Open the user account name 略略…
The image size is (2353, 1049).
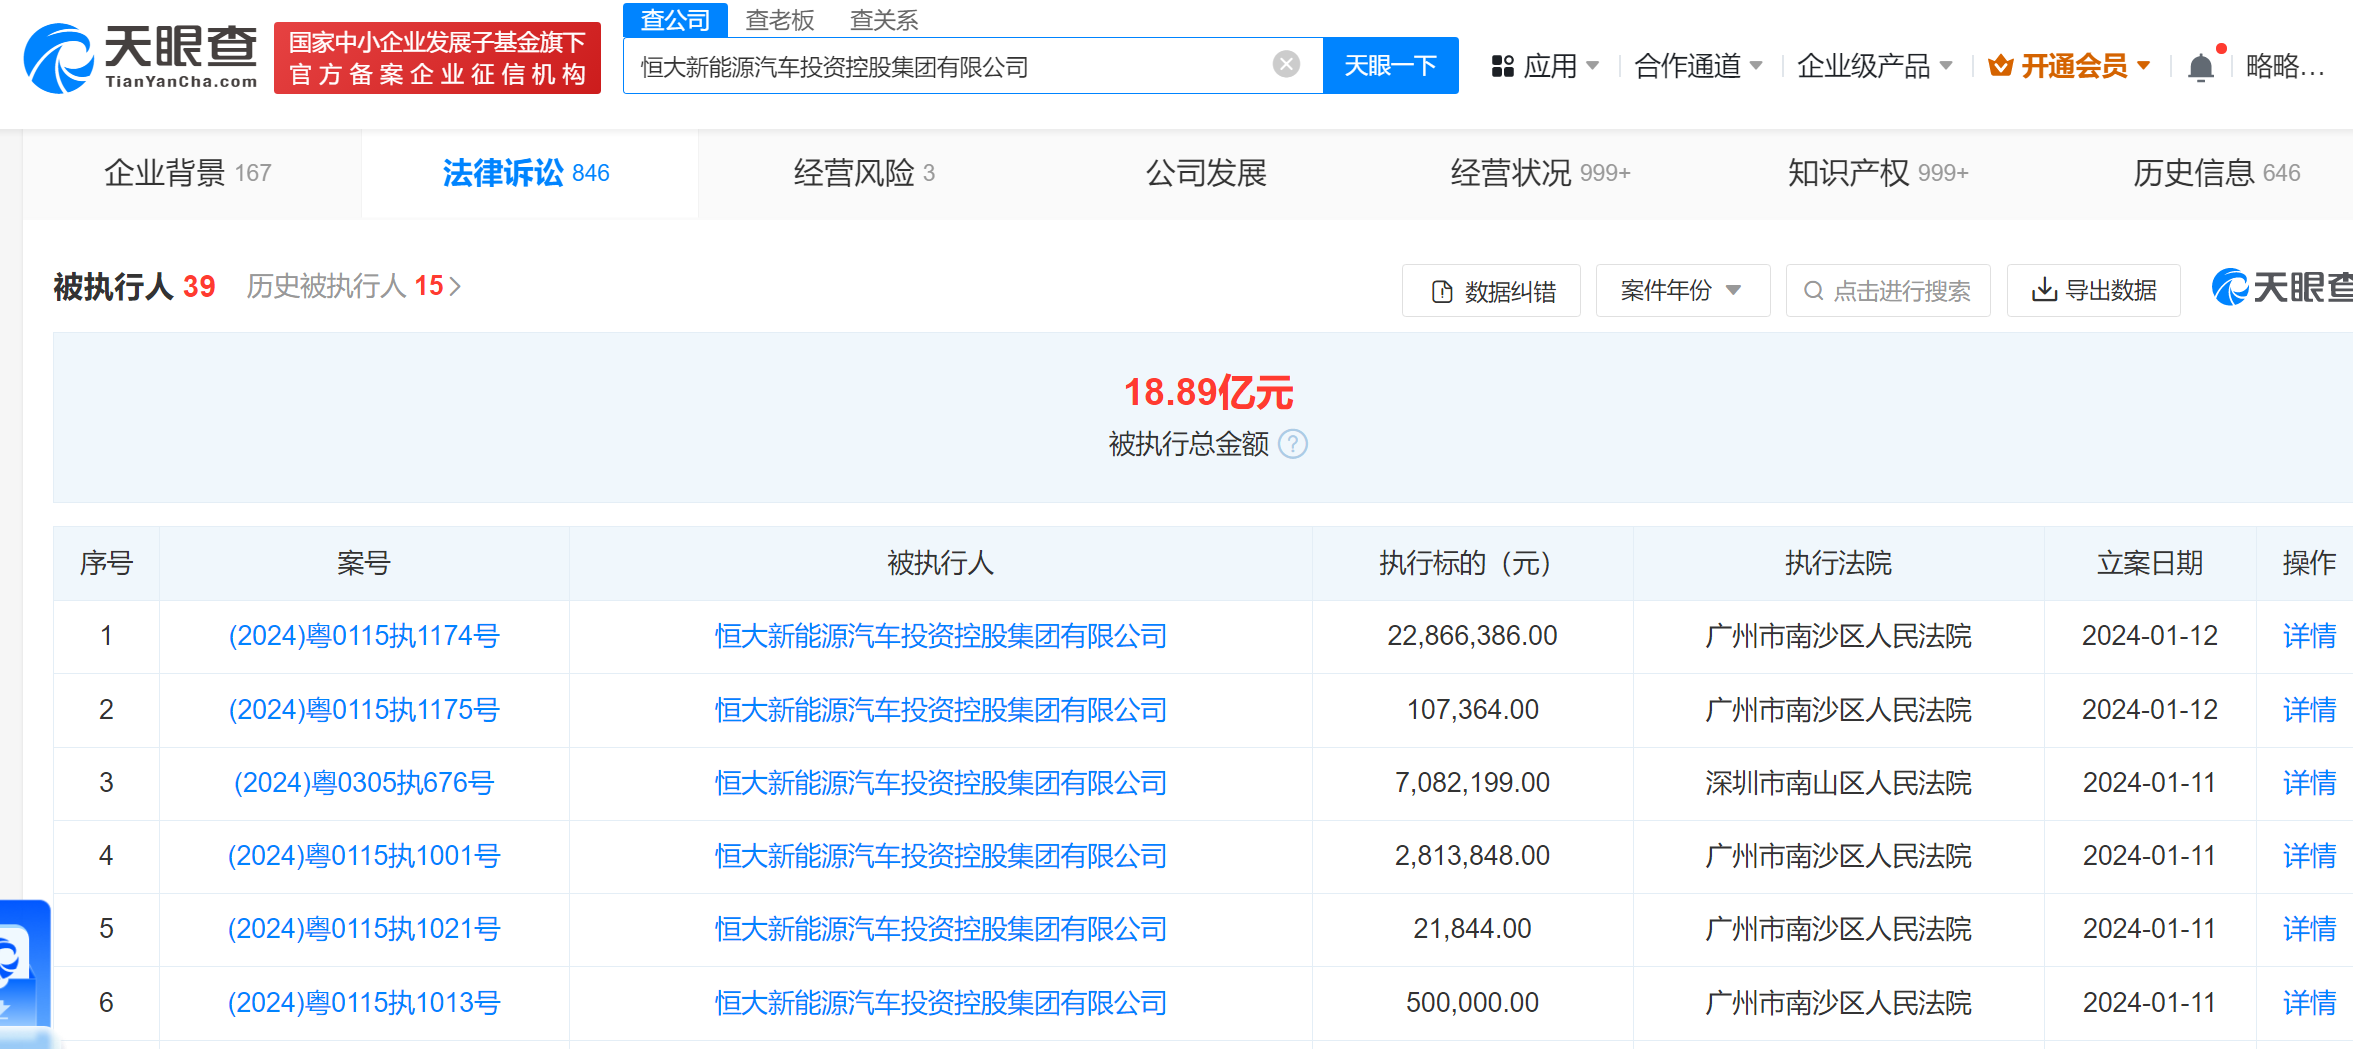click(2285, 66)
